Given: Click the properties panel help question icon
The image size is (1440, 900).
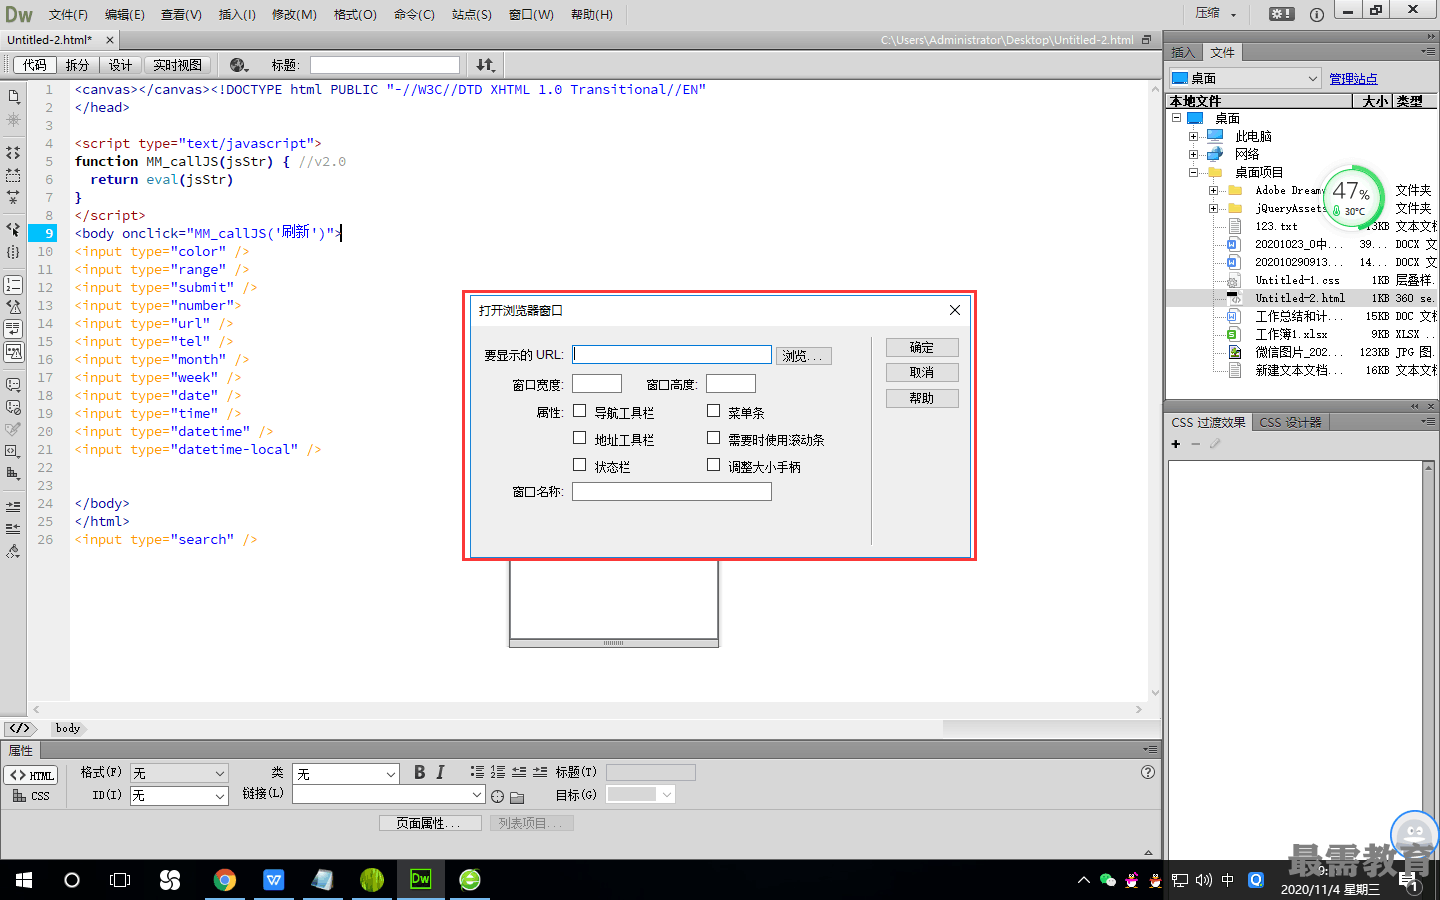Looking at the screenshot, I should 1148,772.
